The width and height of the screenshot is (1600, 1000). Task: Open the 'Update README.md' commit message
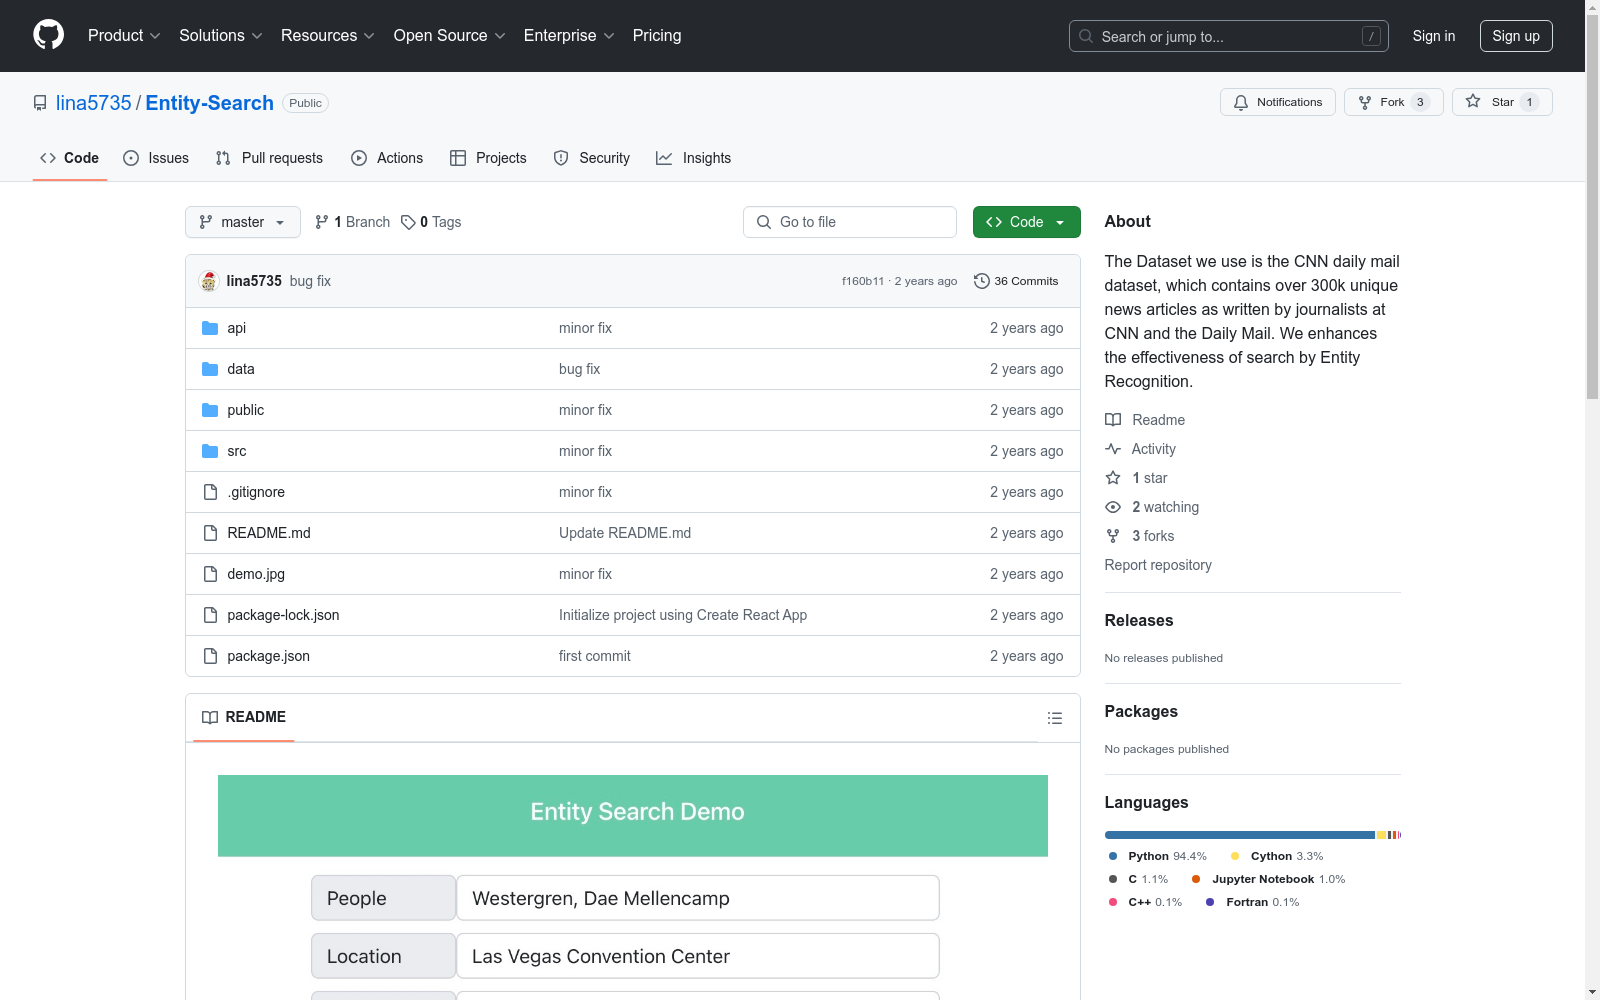(x=625, y=533)
